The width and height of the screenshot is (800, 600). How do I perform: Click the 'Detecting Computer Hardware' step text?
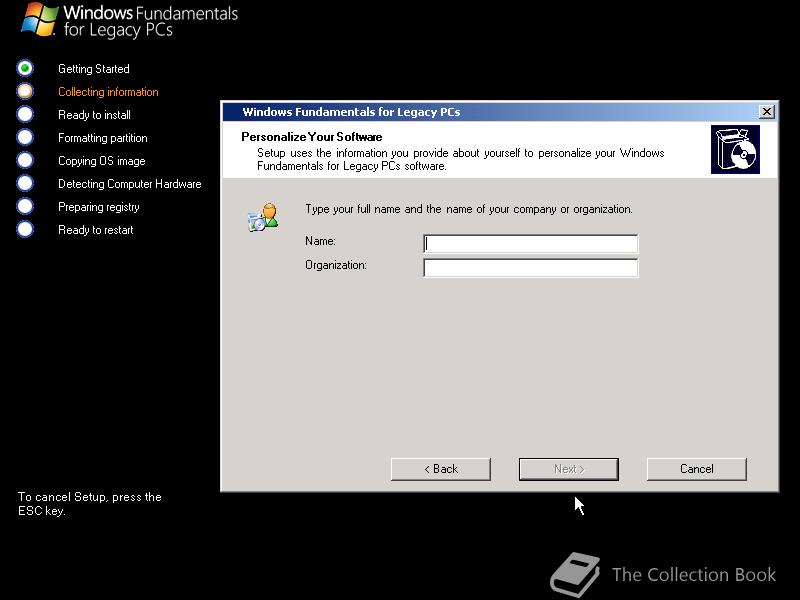click(130, 184)
